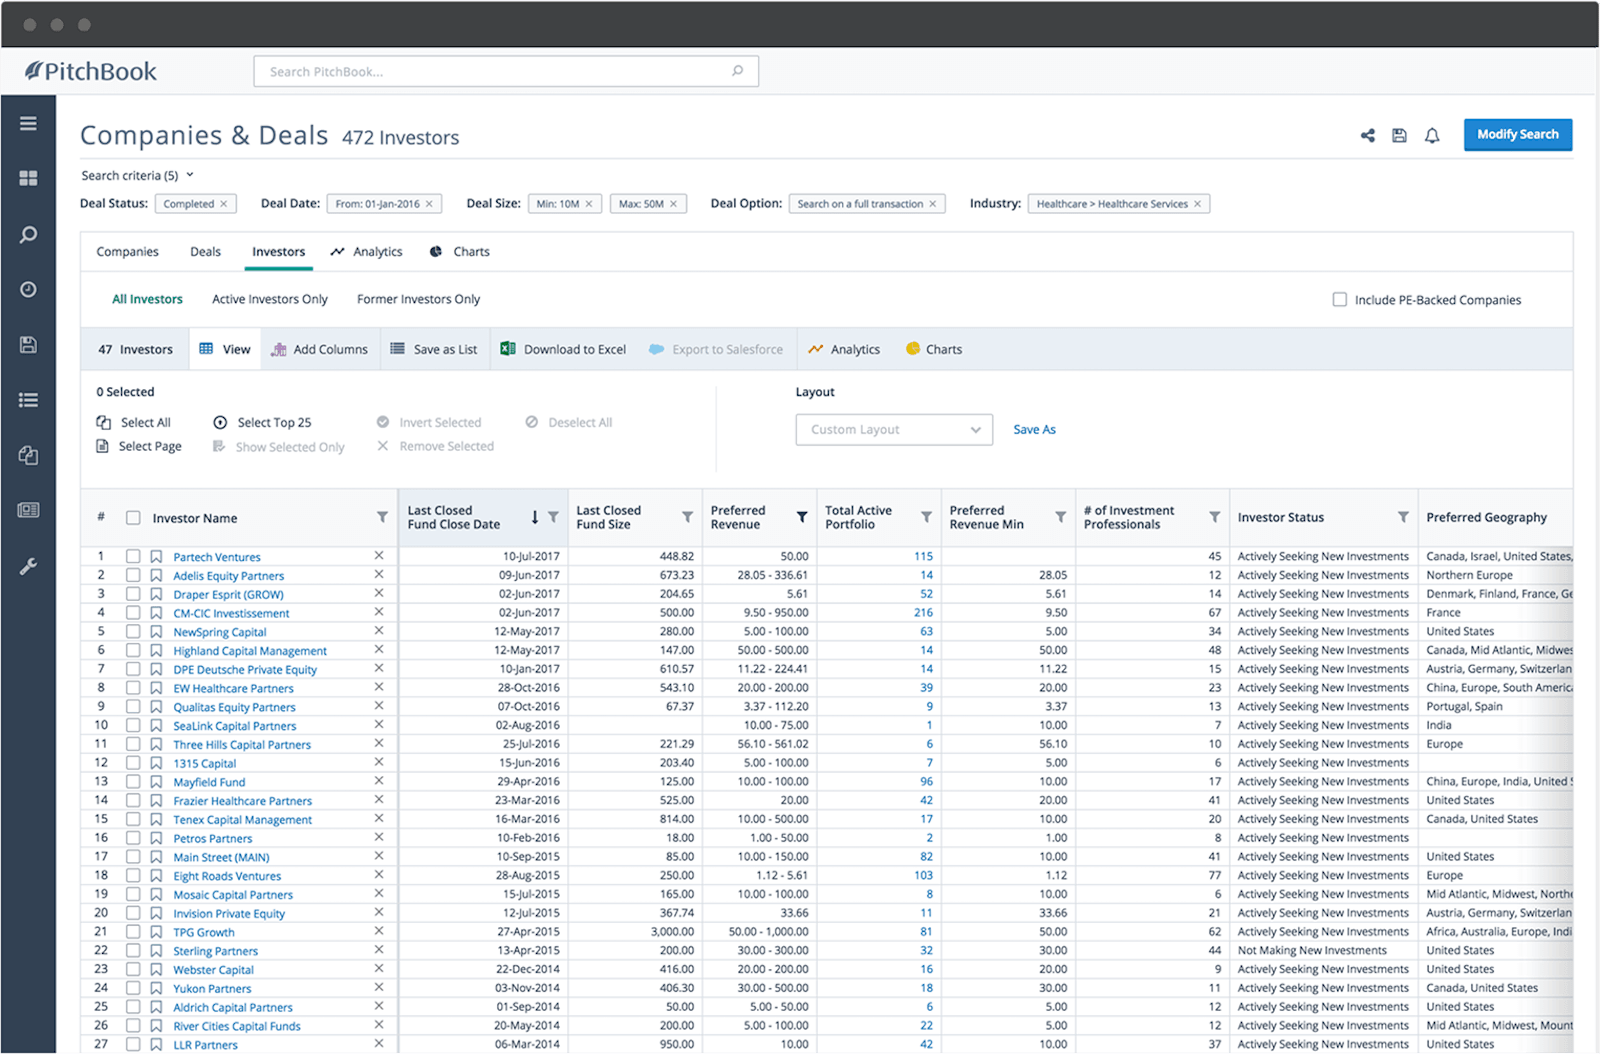Open the wrench tools icon in the sidebar
The height and width of the screenshot is (1054, 1600).
point(28,566)
